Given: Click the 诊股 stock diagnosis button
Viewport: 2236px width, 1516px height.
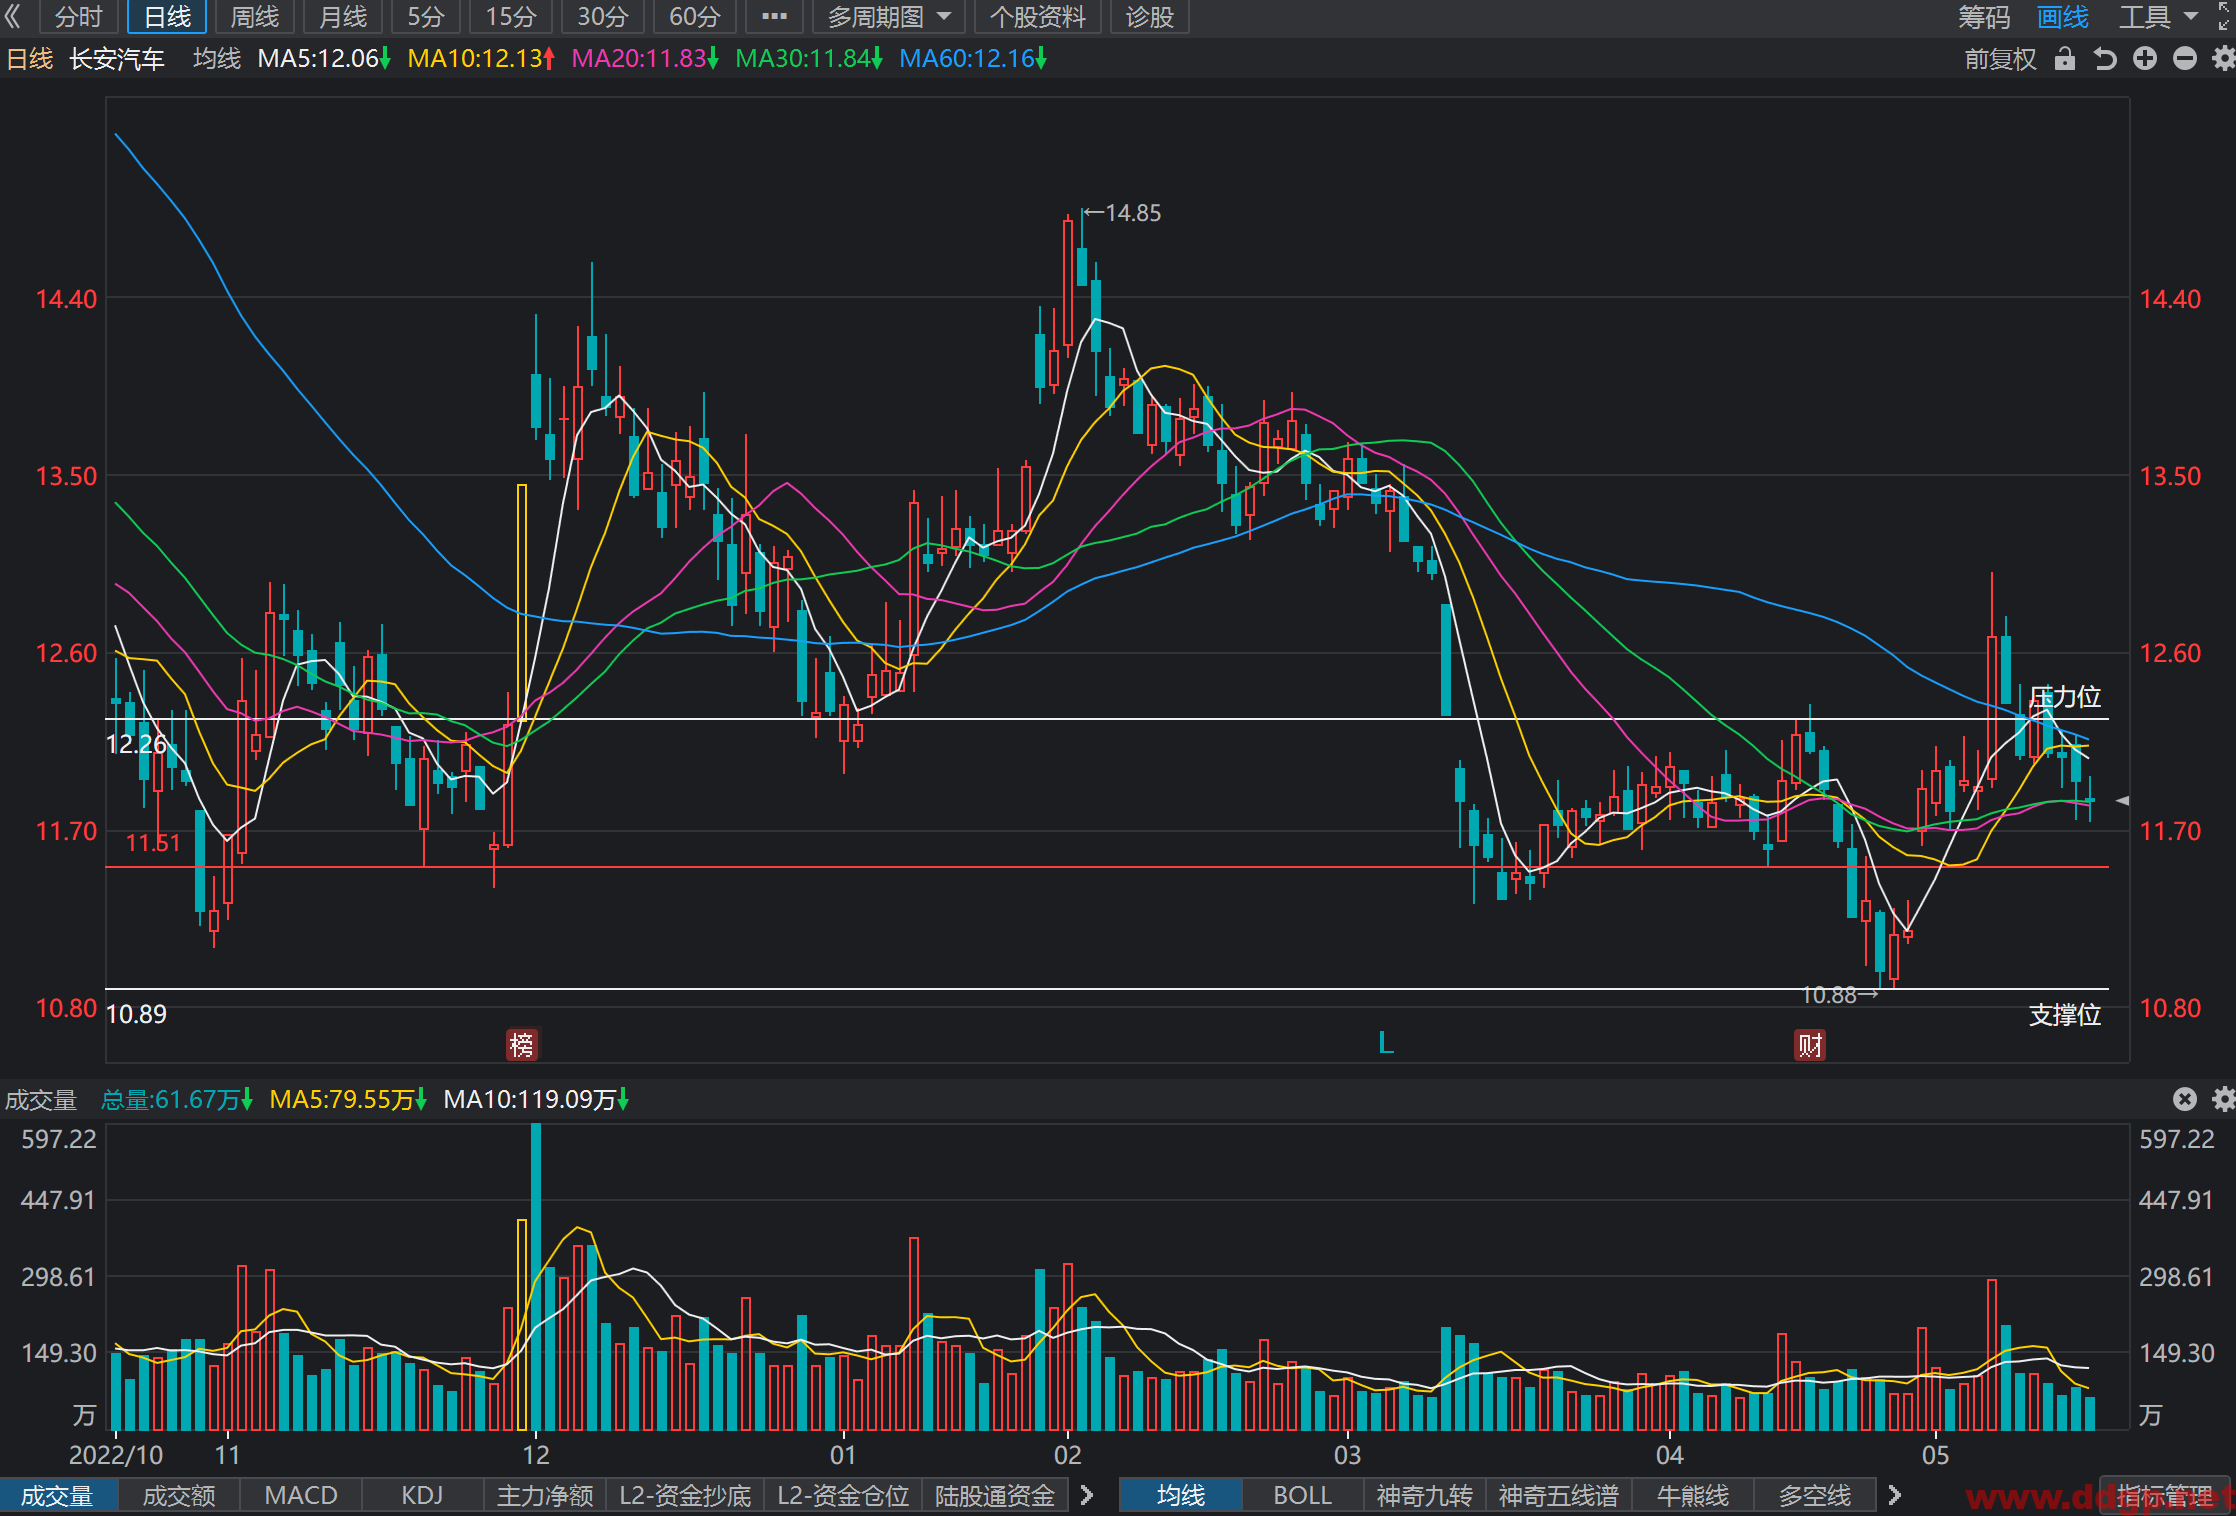Looking at the screenshot, I should 1149,17.
